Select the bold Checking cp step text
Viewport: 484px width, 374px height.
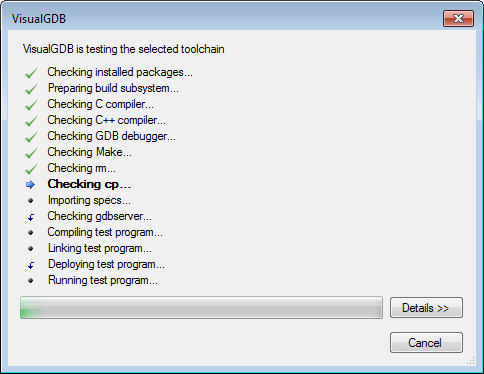pos(89,184)
